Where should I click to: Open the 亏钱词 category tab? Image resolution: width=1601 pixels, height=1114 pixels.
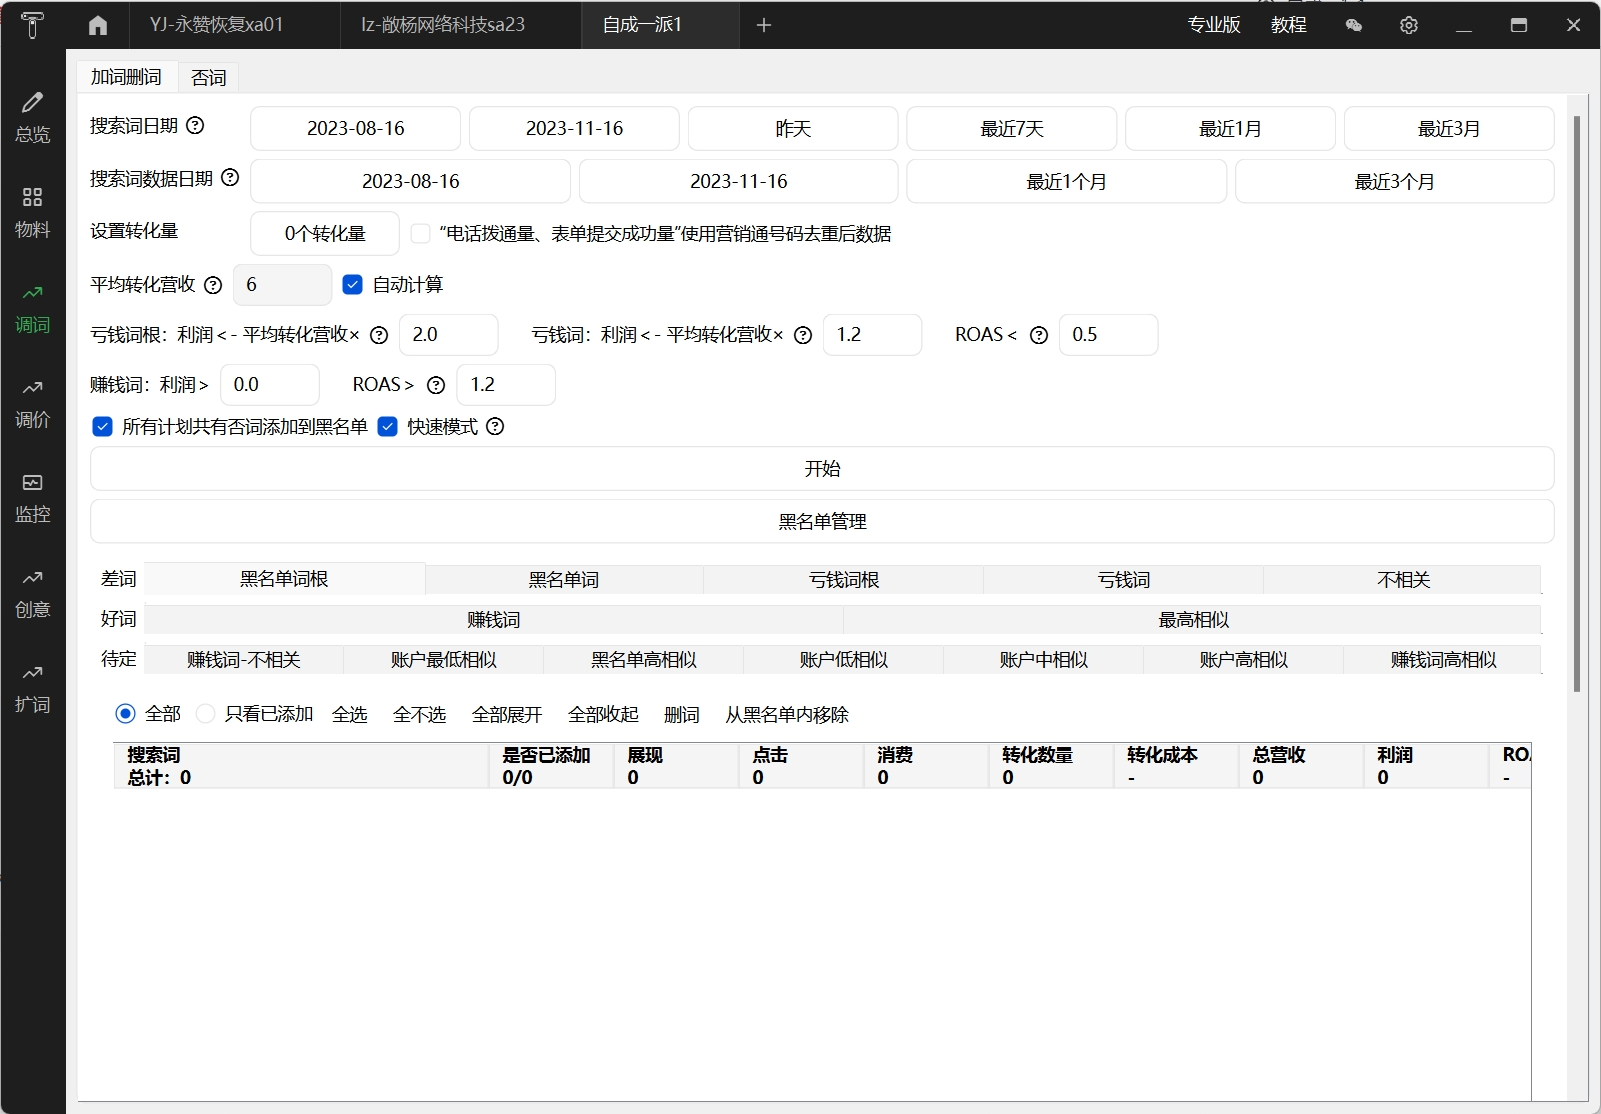pyautogui.click(x=1124, y=579)
